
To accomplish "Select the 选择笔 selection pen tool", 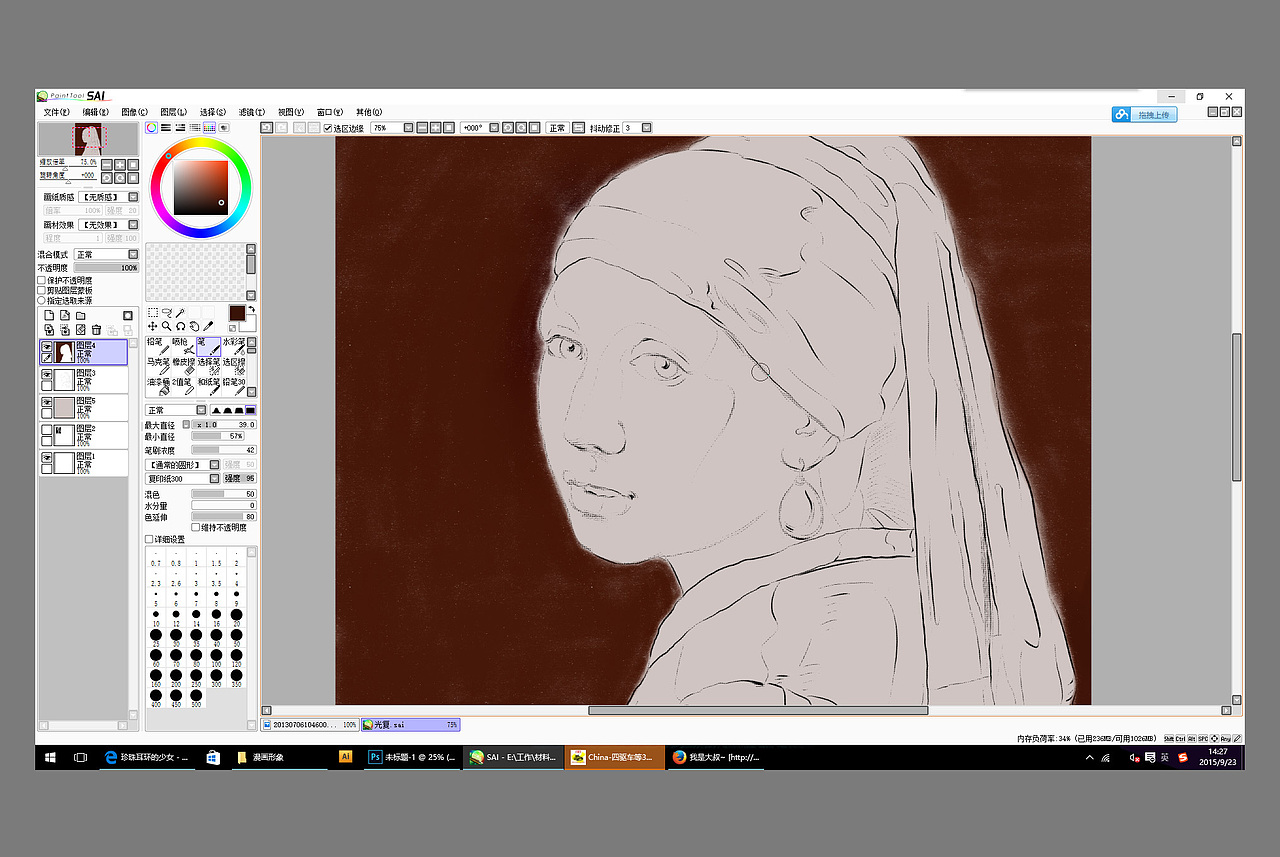I will (x=208, y=366).
